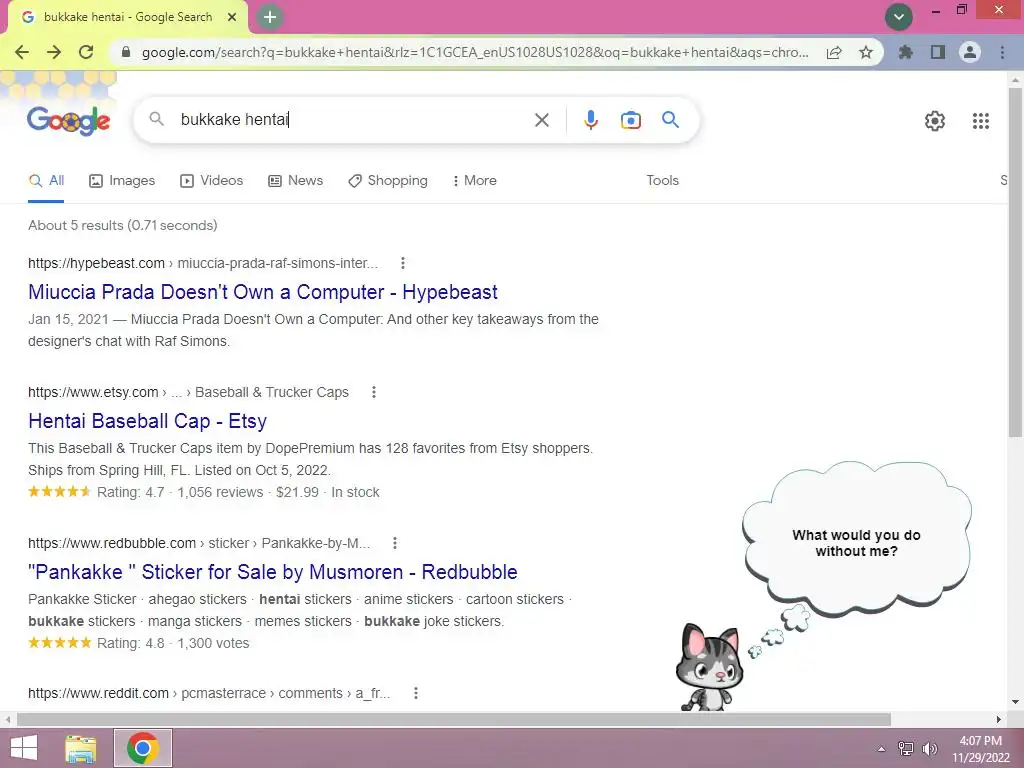Open three-dot menu beside etsy.com URL
Screen dimensions: 1024x768
coord(374,392)
